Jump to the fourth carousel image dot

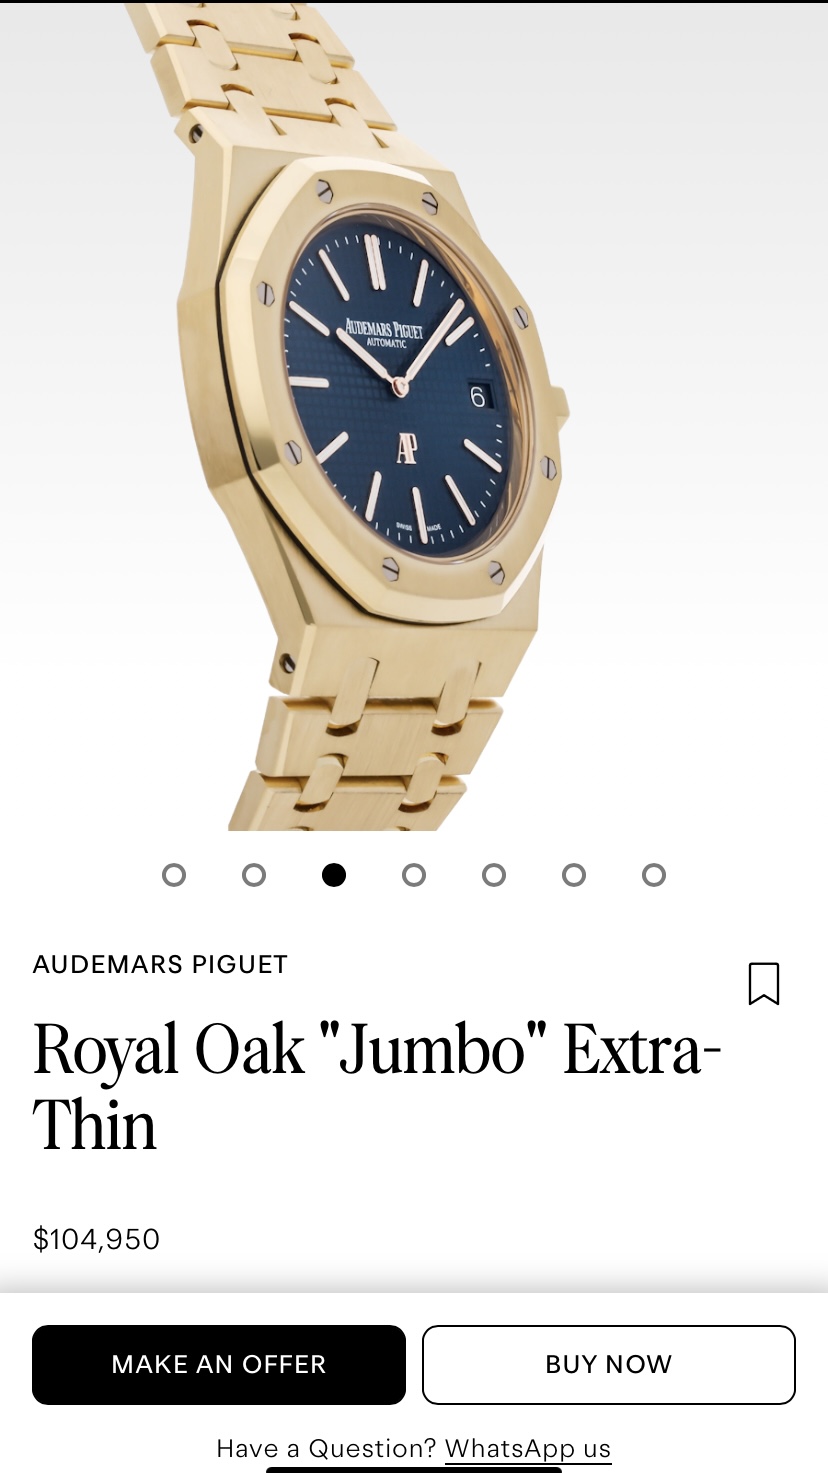point(414,875)
